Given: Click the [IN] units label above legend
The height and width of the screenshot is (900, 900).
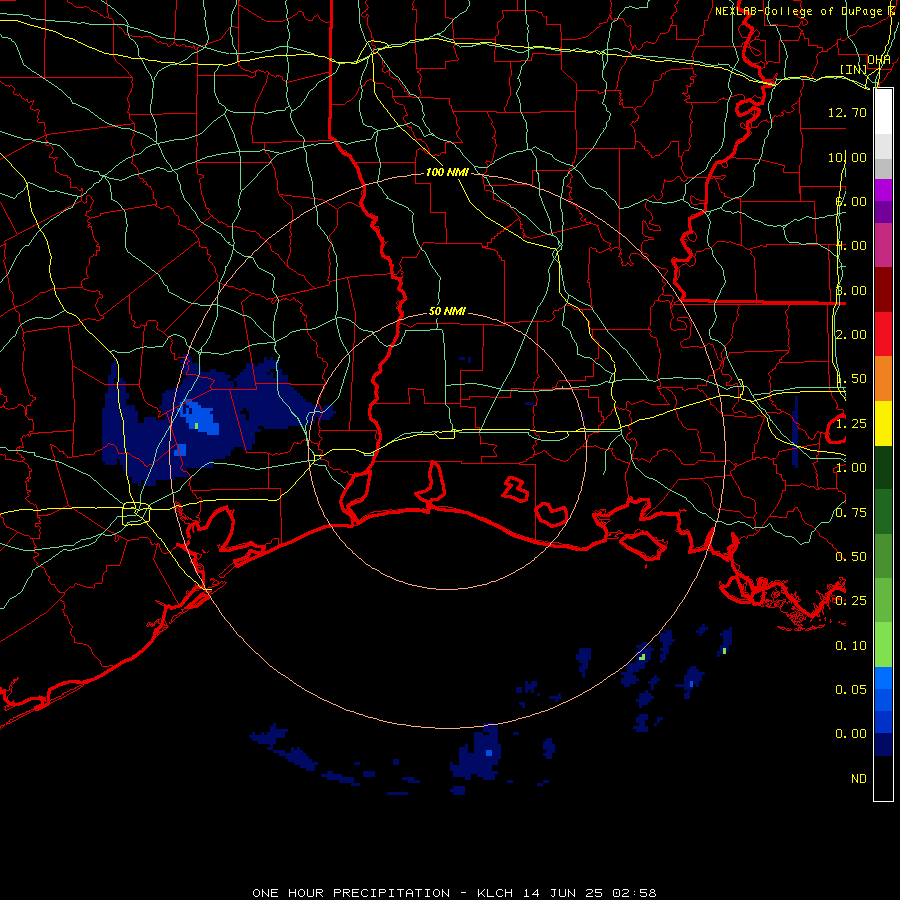Looking at the screenshot, I should click(x=854, y=69).
